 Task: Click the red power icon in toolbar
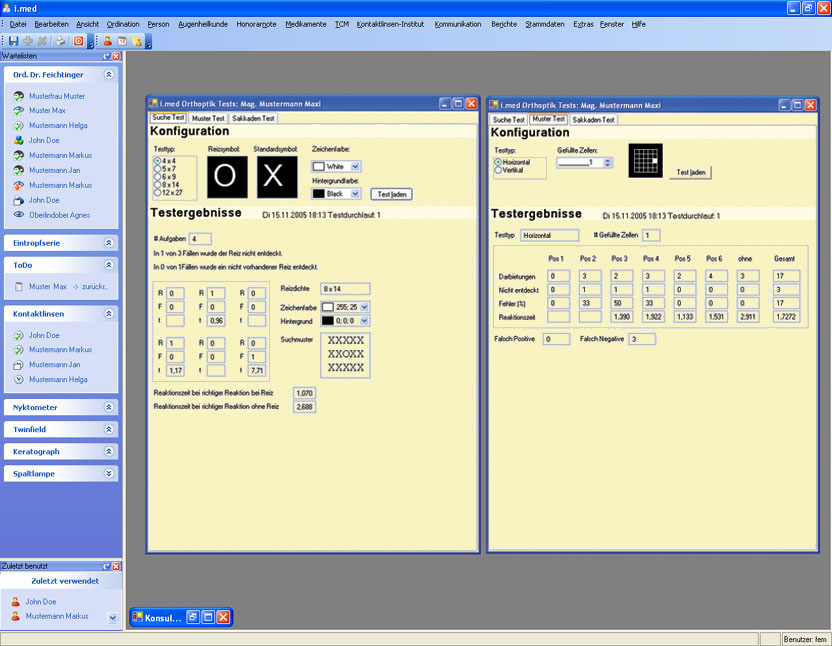(x=79, y=41)
